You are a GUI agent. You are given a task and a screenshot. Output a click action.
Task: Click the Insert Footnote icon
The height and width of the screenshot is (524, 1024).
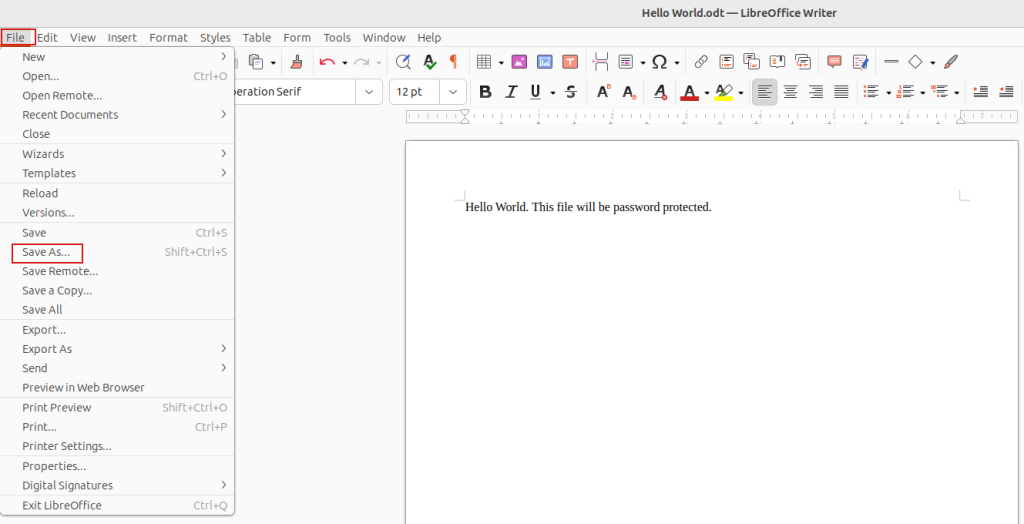pyautogui.click(x=726, y=62)
